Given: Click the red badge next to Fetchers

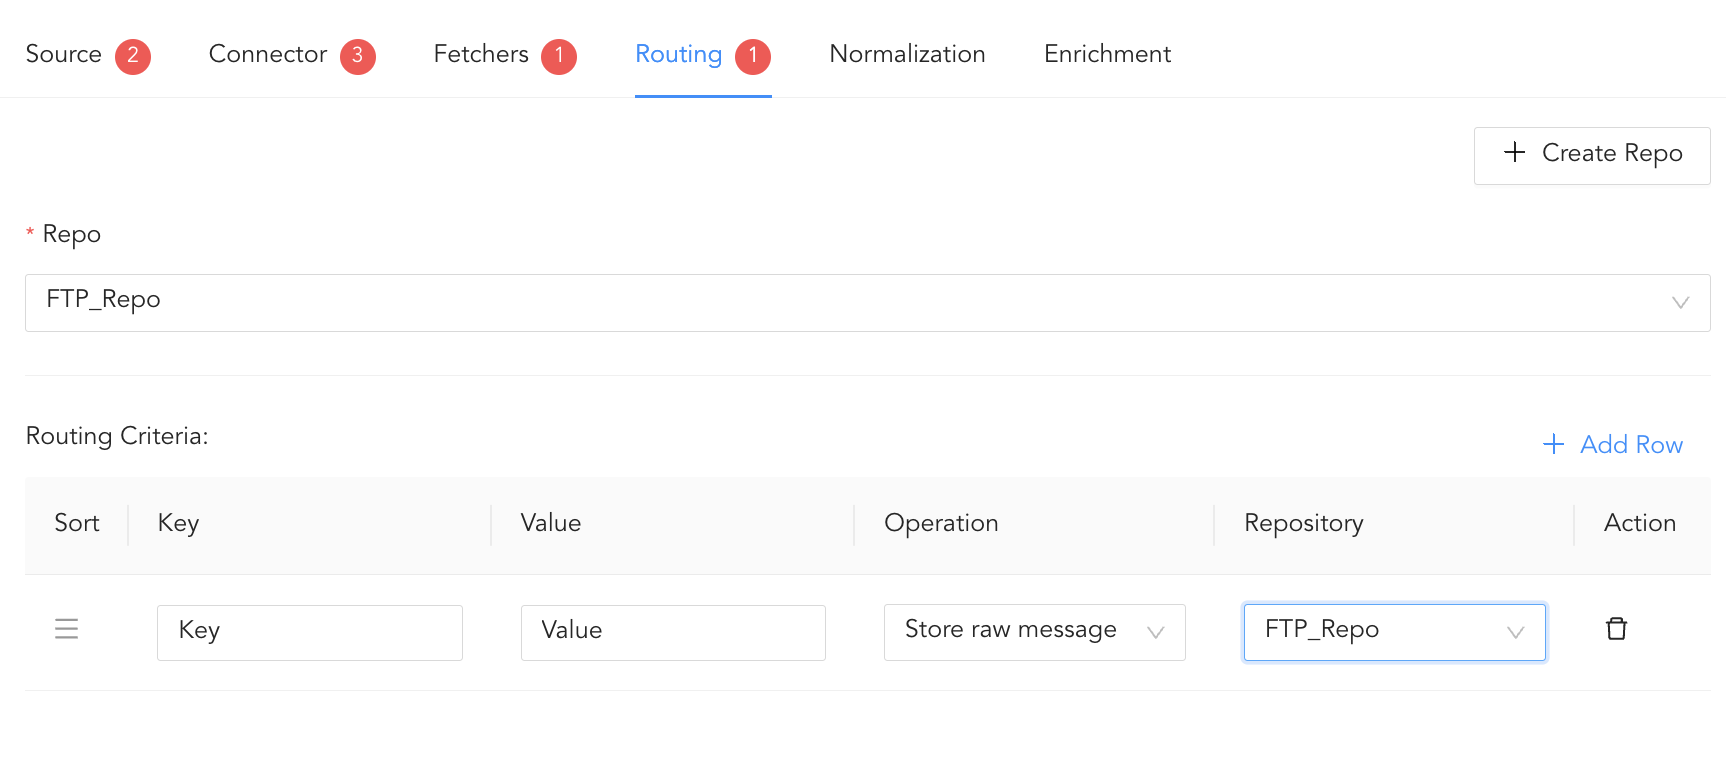Looking at the screenshot, I should pyautogui.click(x=559, y=56).
